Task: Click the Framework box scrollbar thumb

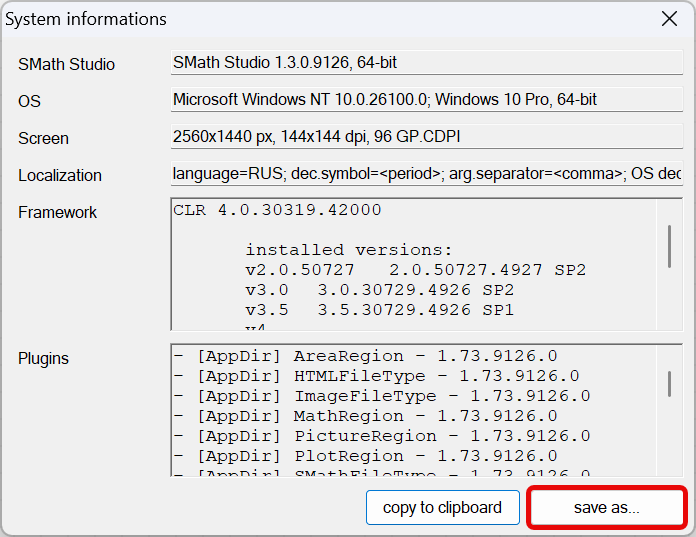Action: 669,246
